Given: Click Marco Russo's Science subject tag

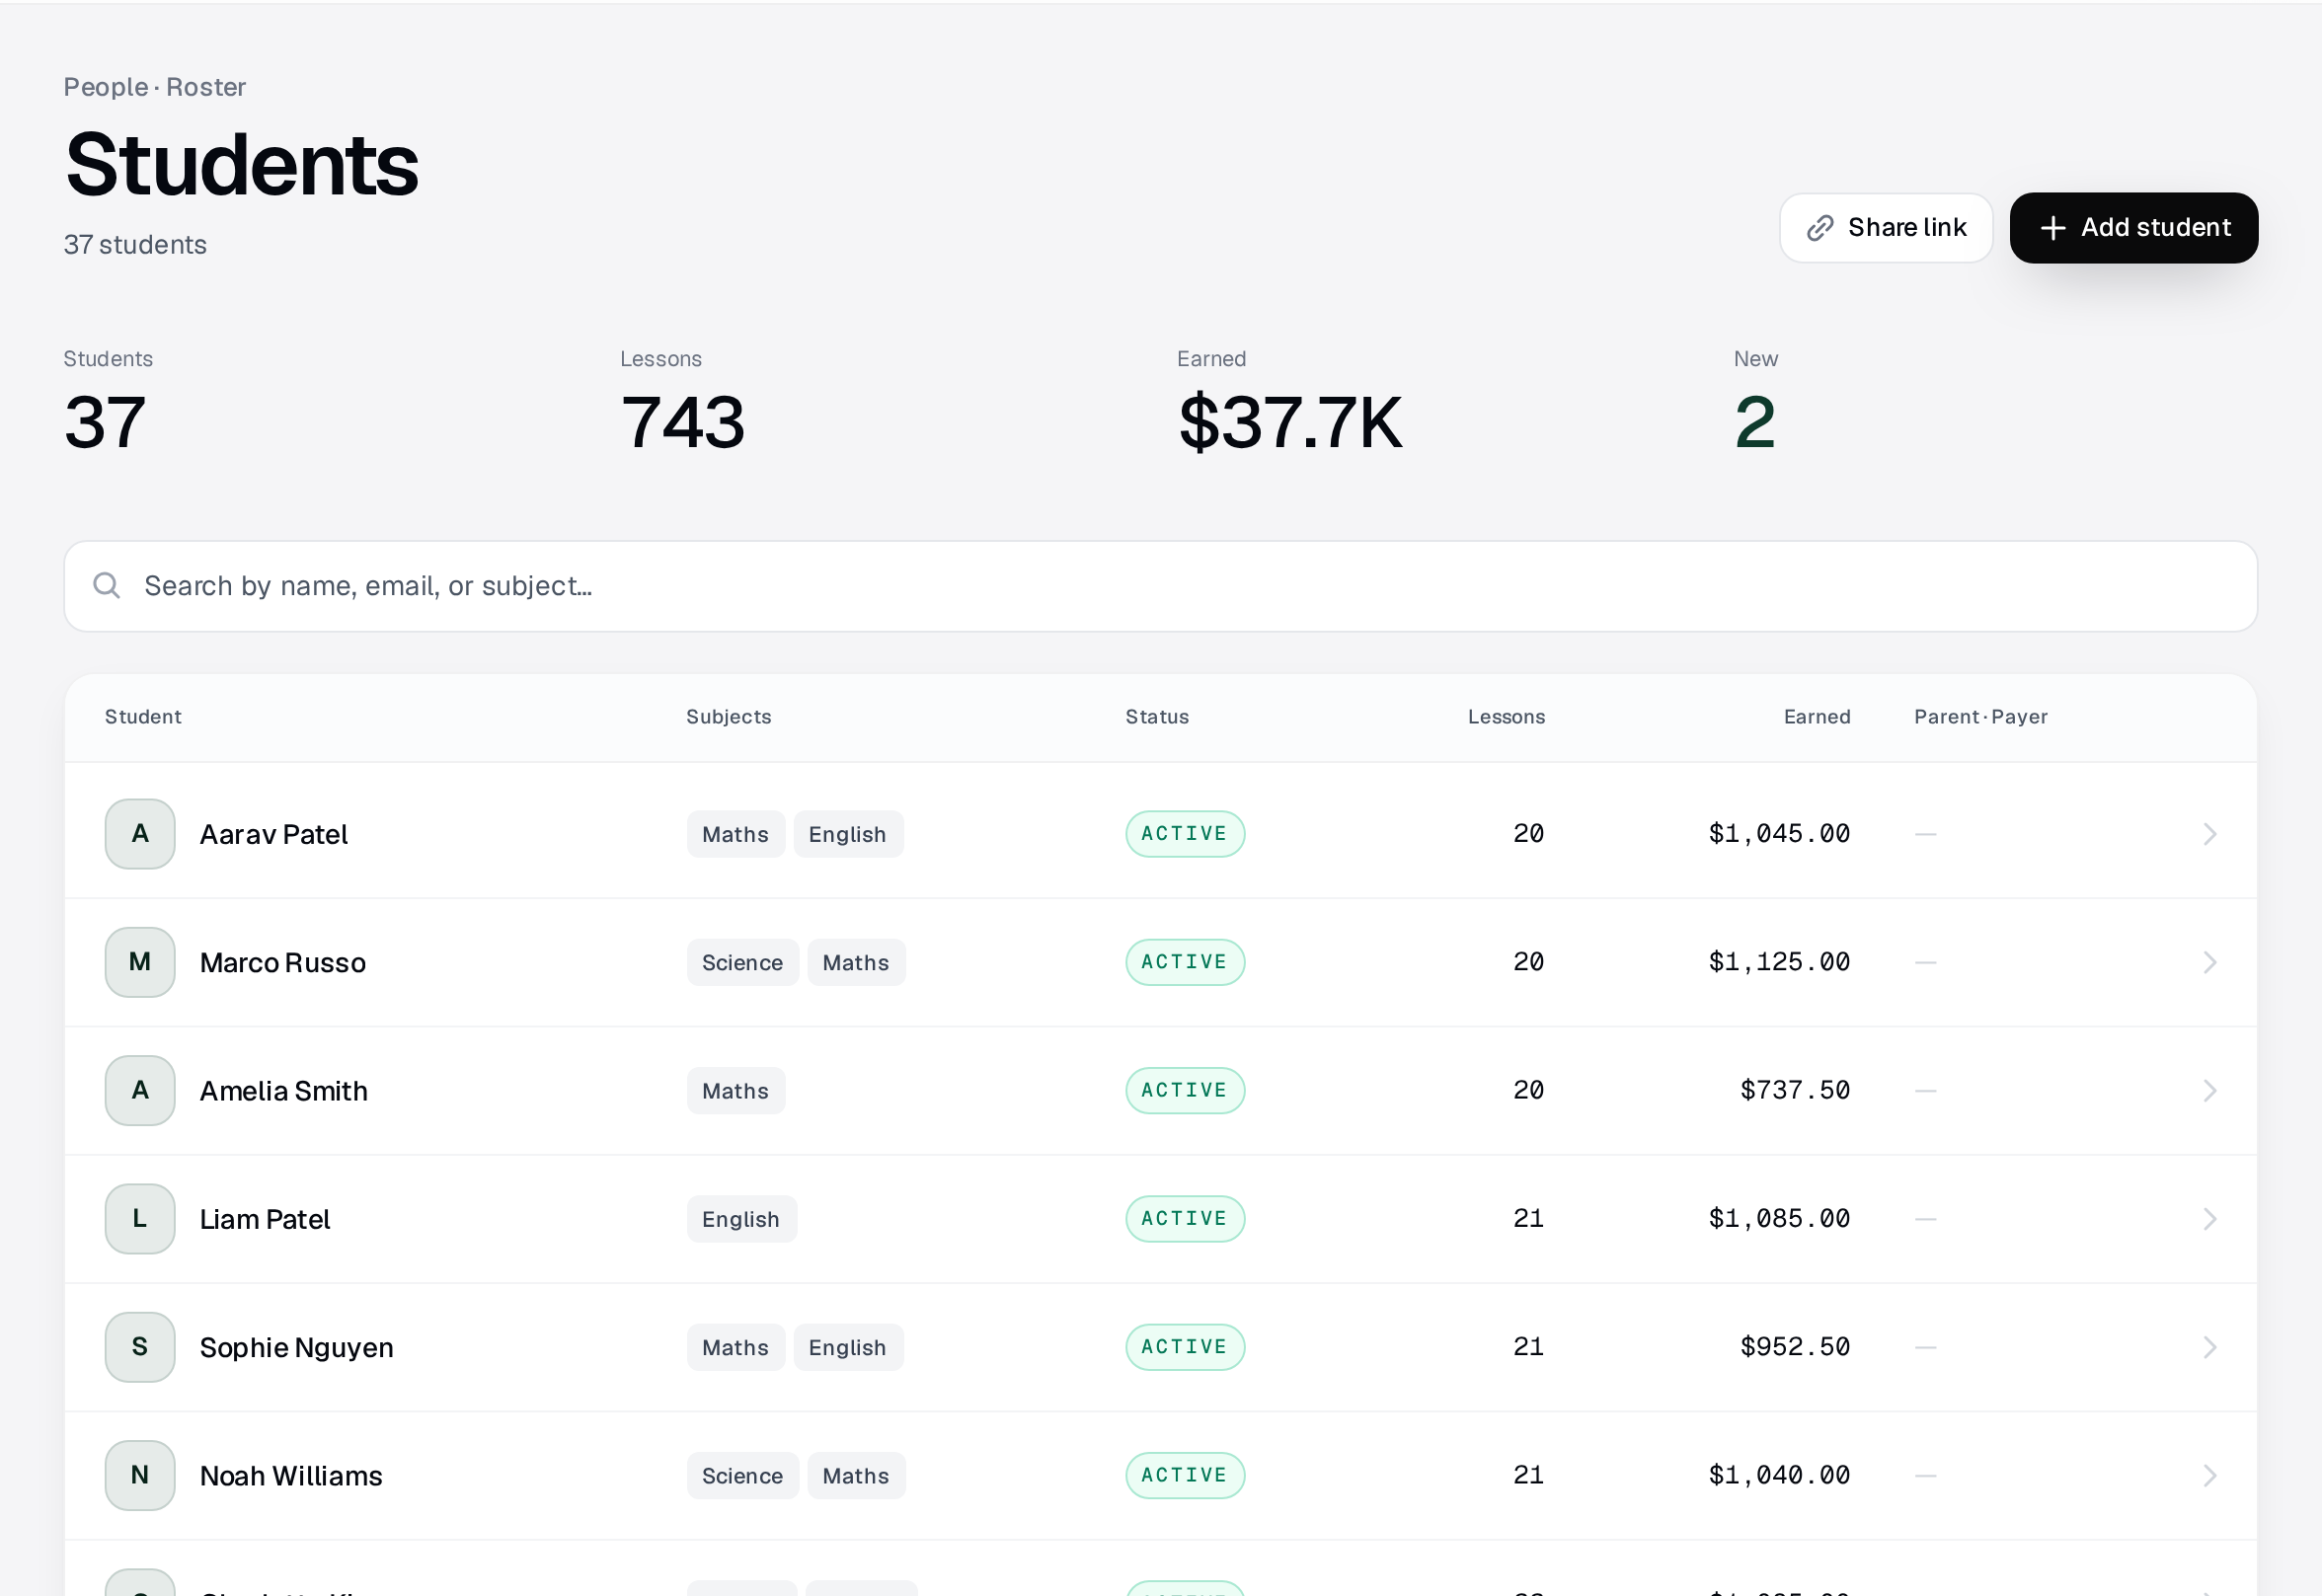Looking at the screenshot, I should click(742, 962).
